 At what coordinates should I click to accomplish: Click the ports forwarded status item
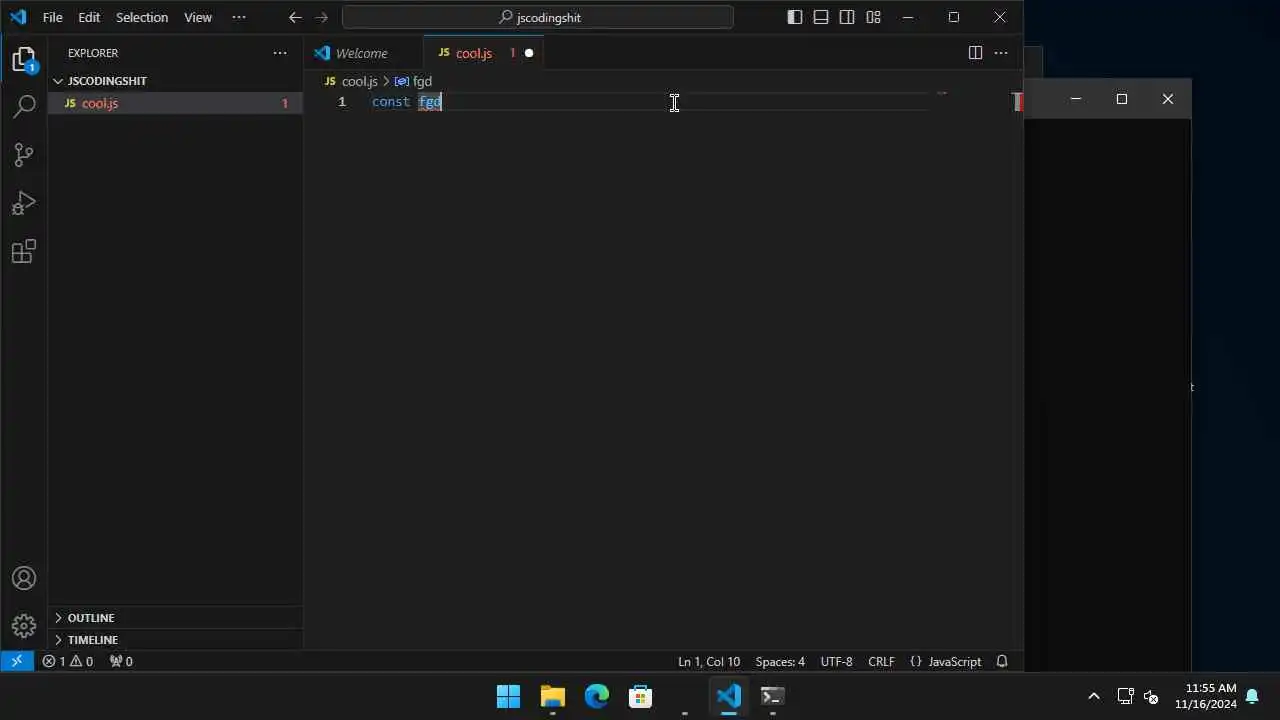(121, 661)
